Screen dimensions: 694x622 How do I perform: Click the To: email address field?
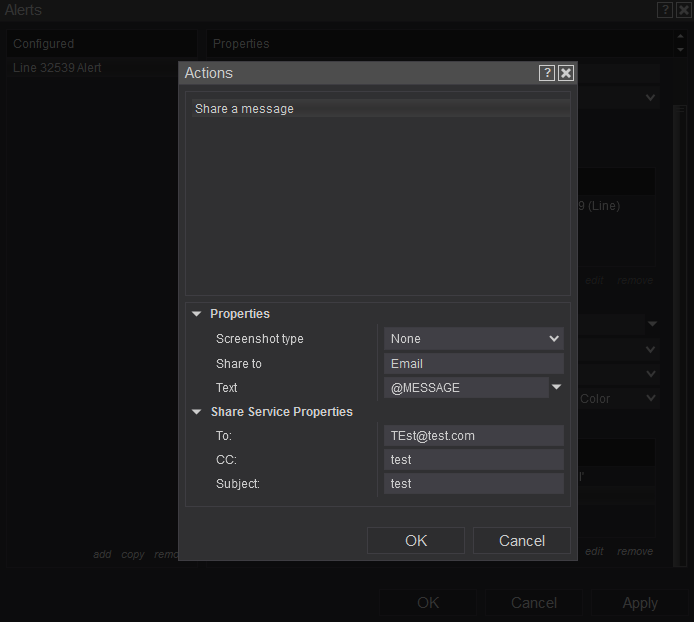tap(474, 436)
